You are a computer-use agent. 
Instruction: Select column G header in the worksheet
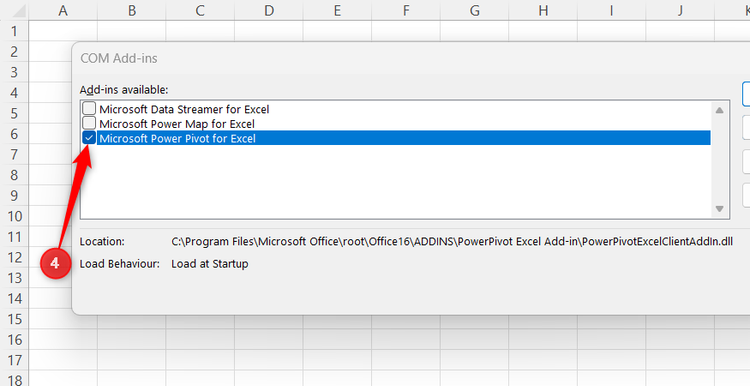click(x=474, y=10)
